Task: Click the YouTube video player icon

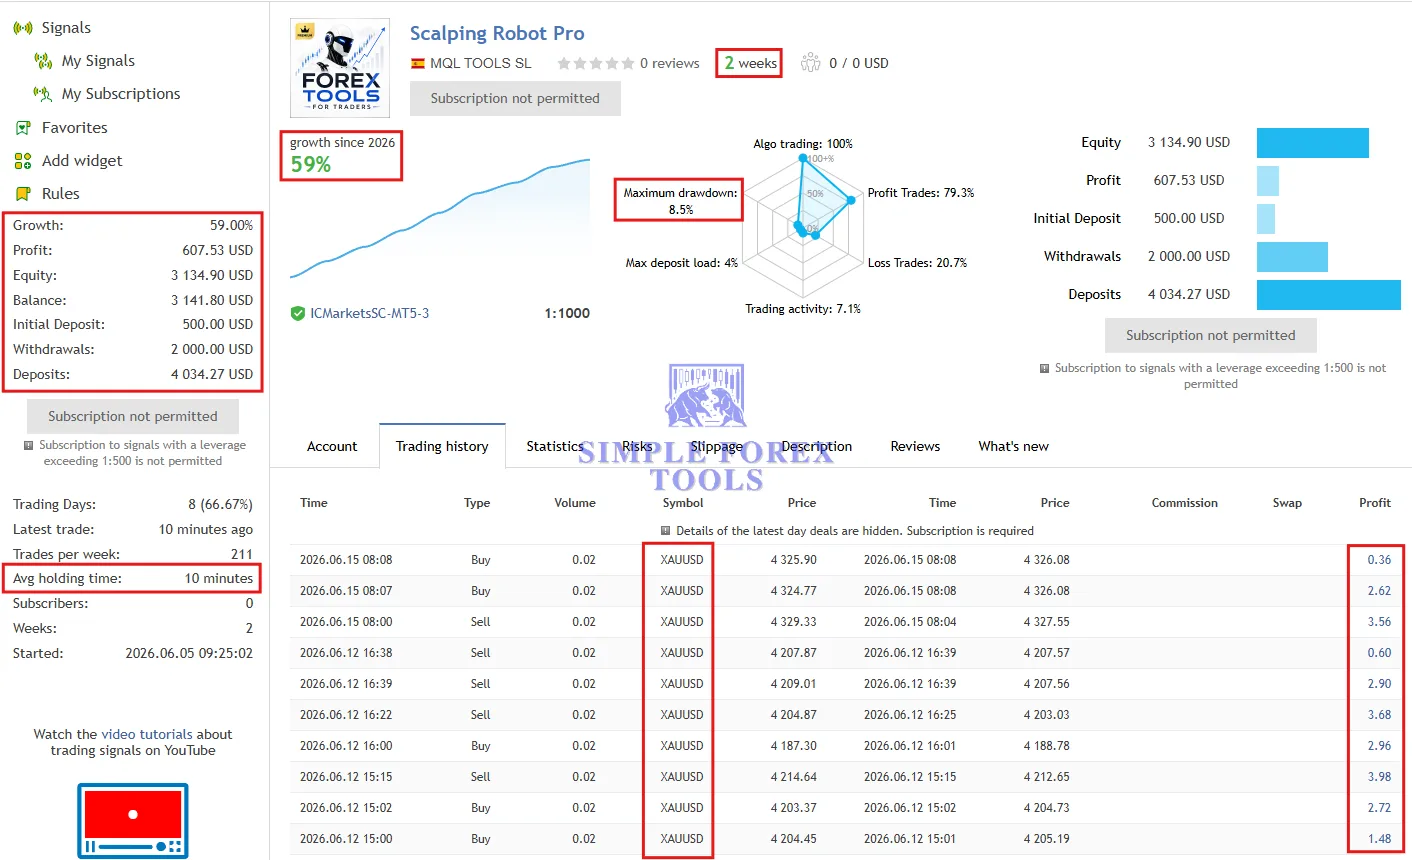Action: point(133,821)
